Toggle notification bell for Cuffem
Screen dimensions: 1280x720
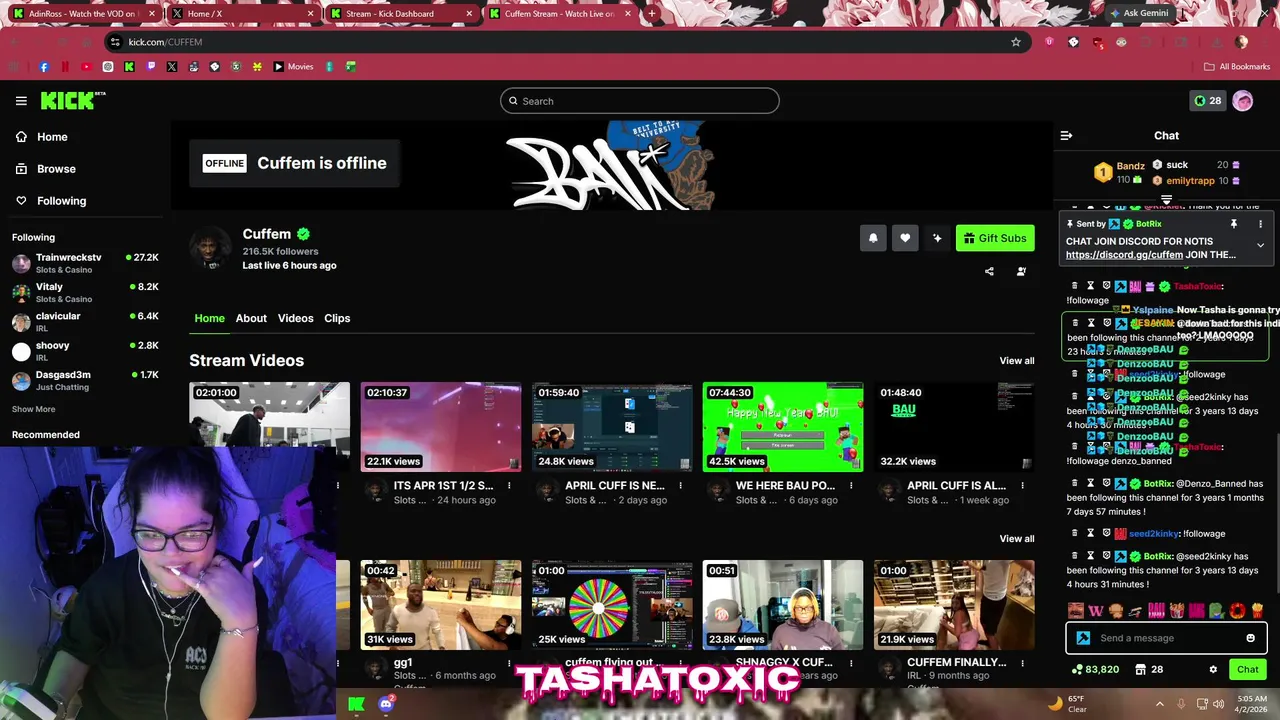873,238
